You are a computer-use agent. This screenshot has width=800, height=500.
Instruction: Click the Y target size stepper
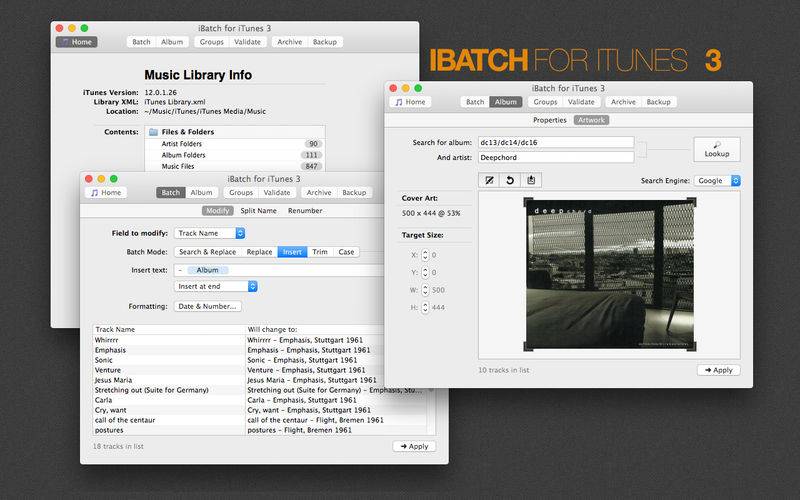point(425,272)
